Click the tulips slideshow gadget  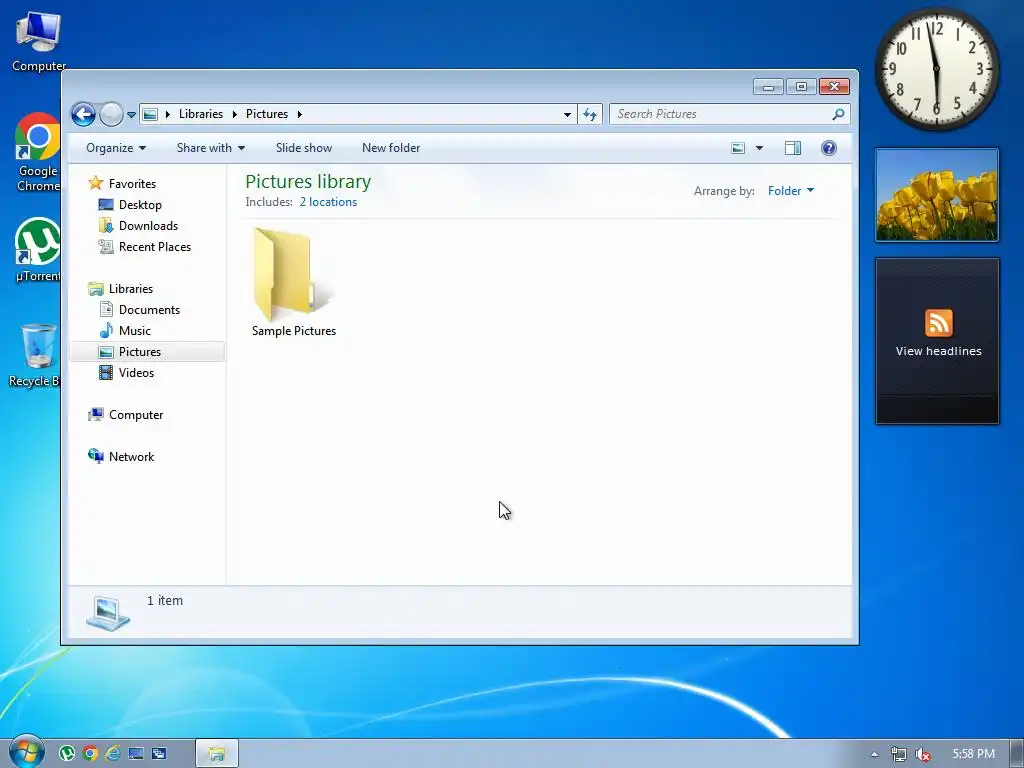coord(936,195)
